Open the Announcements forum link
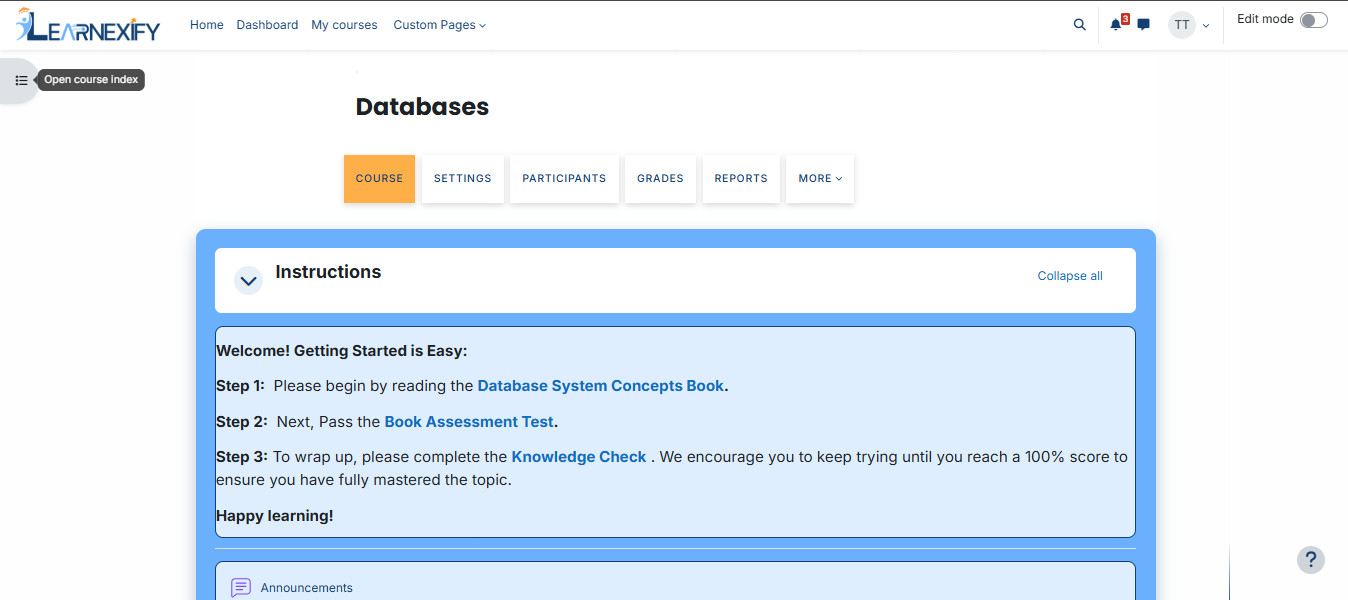The height and width of the screenshot is (600, 1348). (307, 588)
